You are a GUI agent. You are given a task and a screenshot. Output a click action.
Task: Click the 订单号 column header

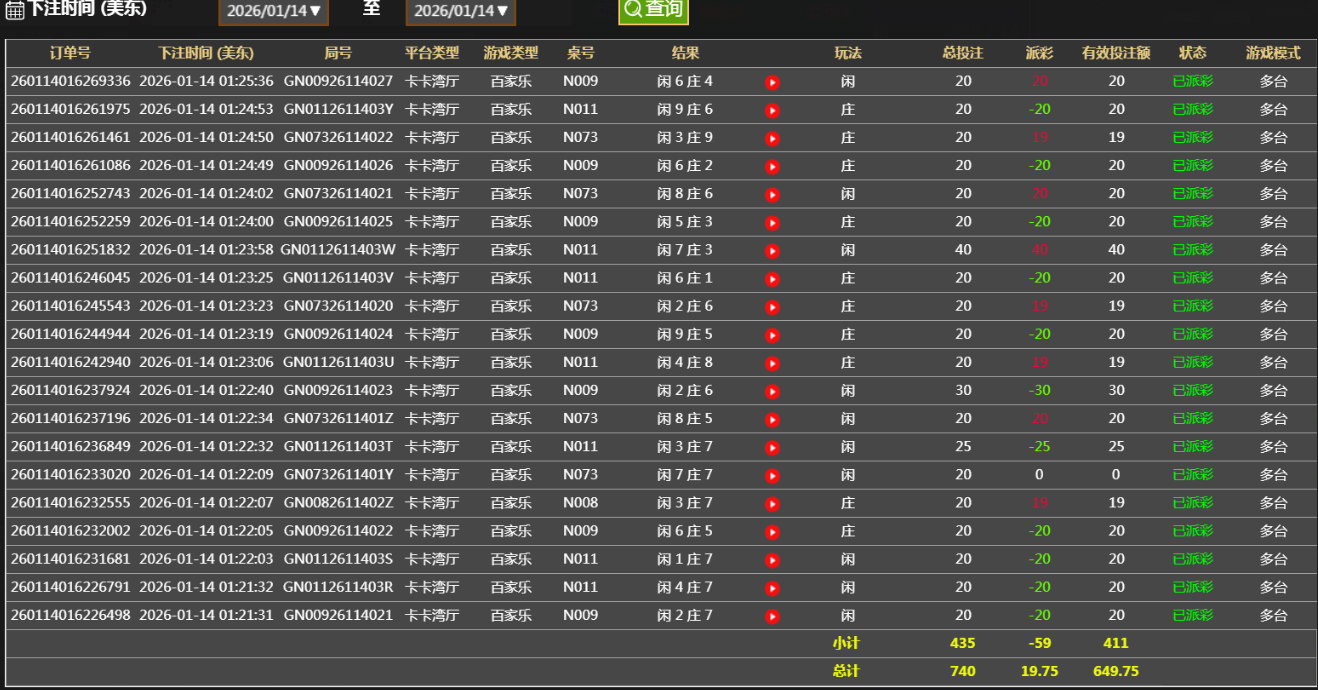pos(70,53)
